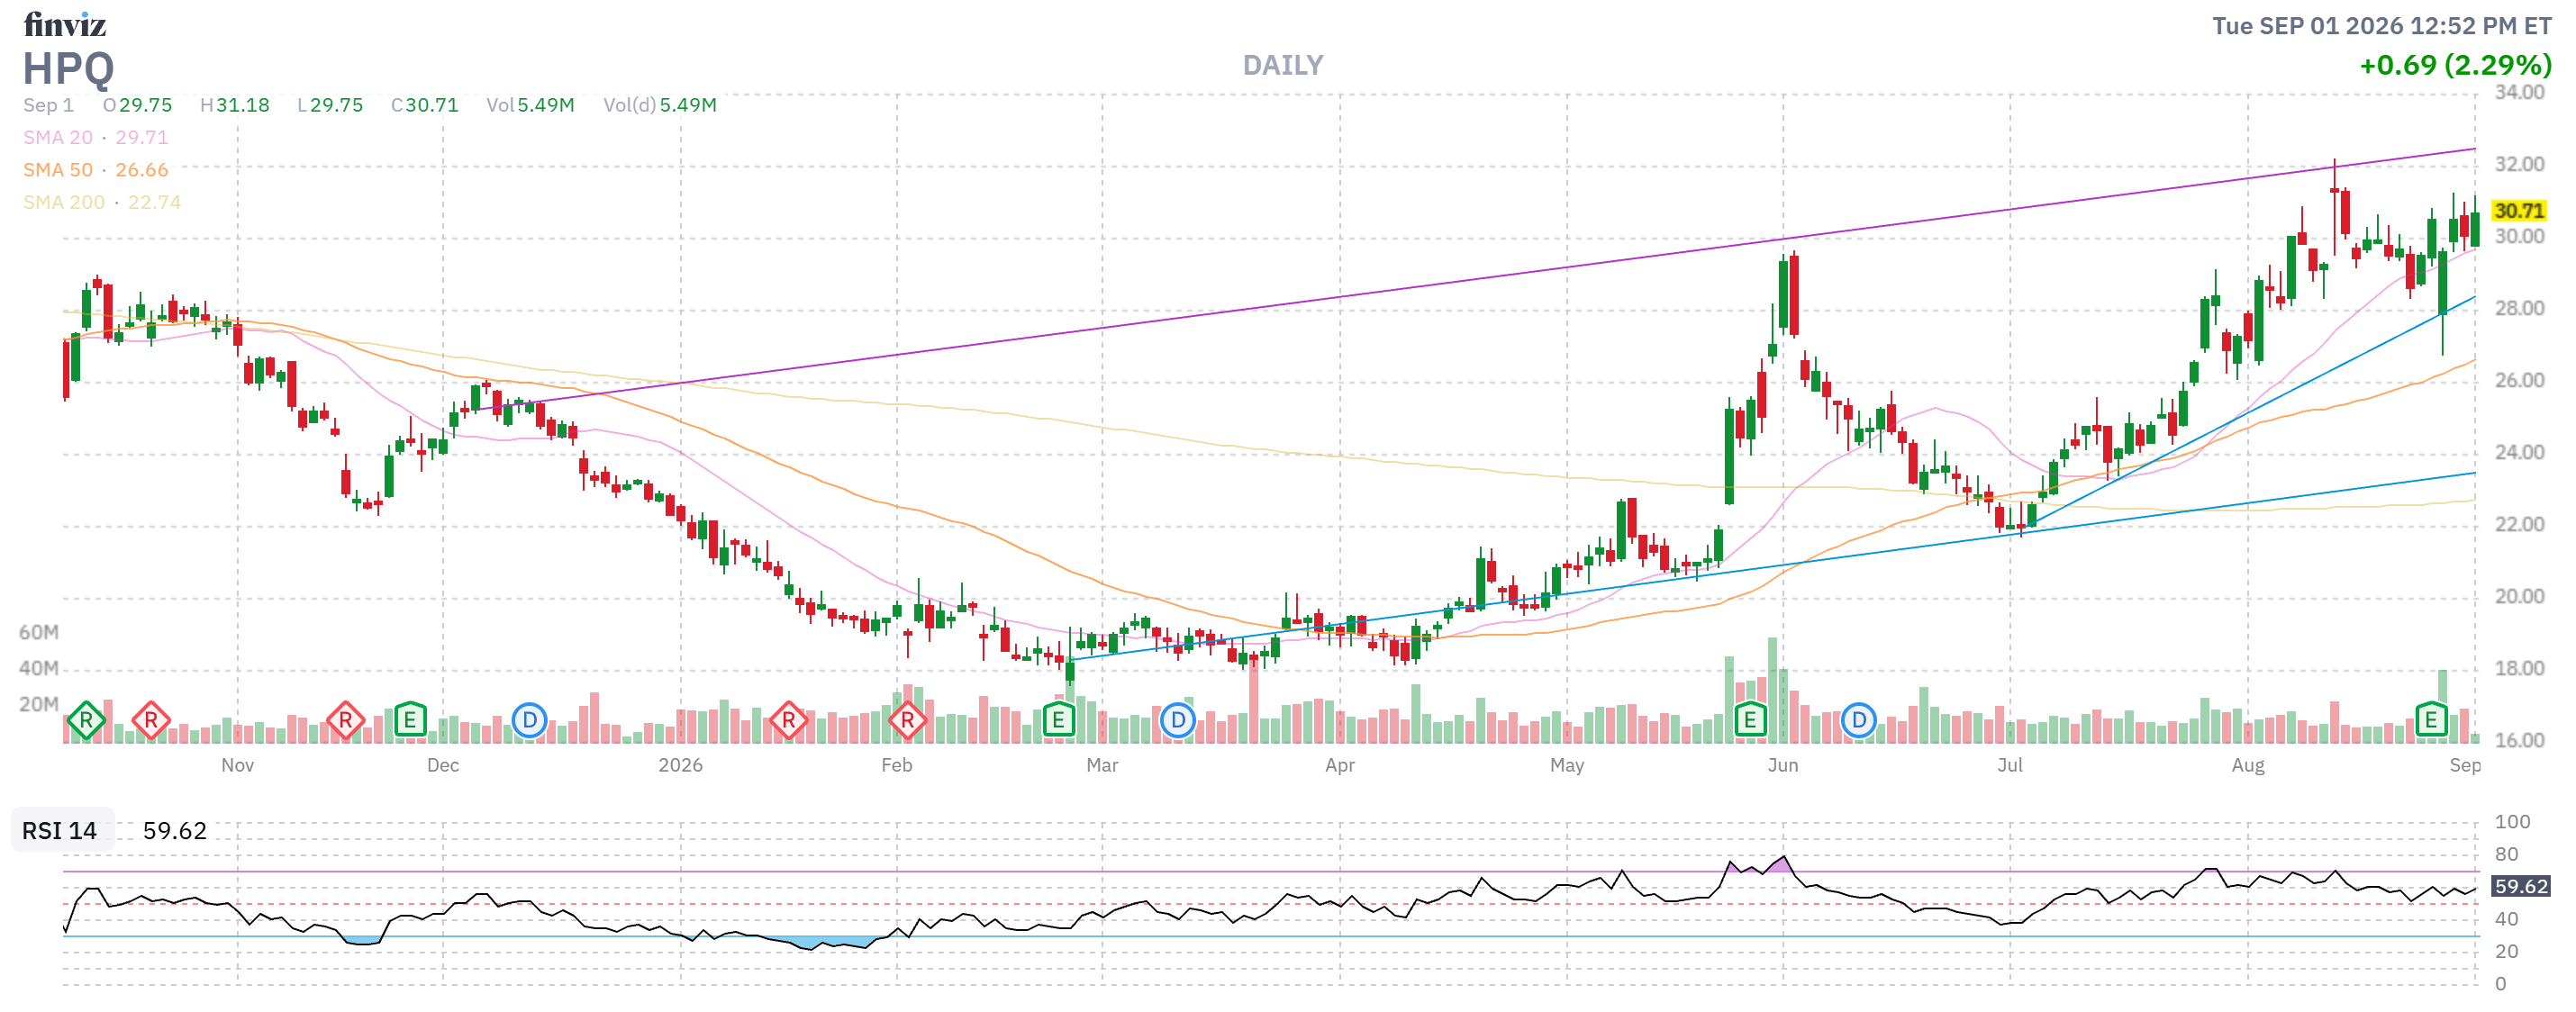2576x1012 pixels.
Task: Click the 60M volume axis label
Action: point(39,633)
